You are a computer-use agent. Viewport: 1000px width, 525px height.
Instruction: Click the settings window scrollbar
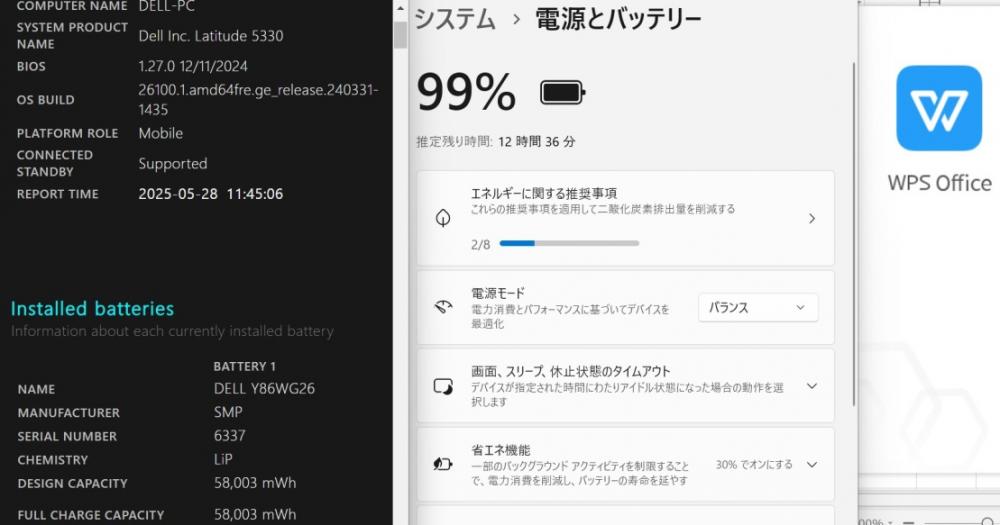853,234
